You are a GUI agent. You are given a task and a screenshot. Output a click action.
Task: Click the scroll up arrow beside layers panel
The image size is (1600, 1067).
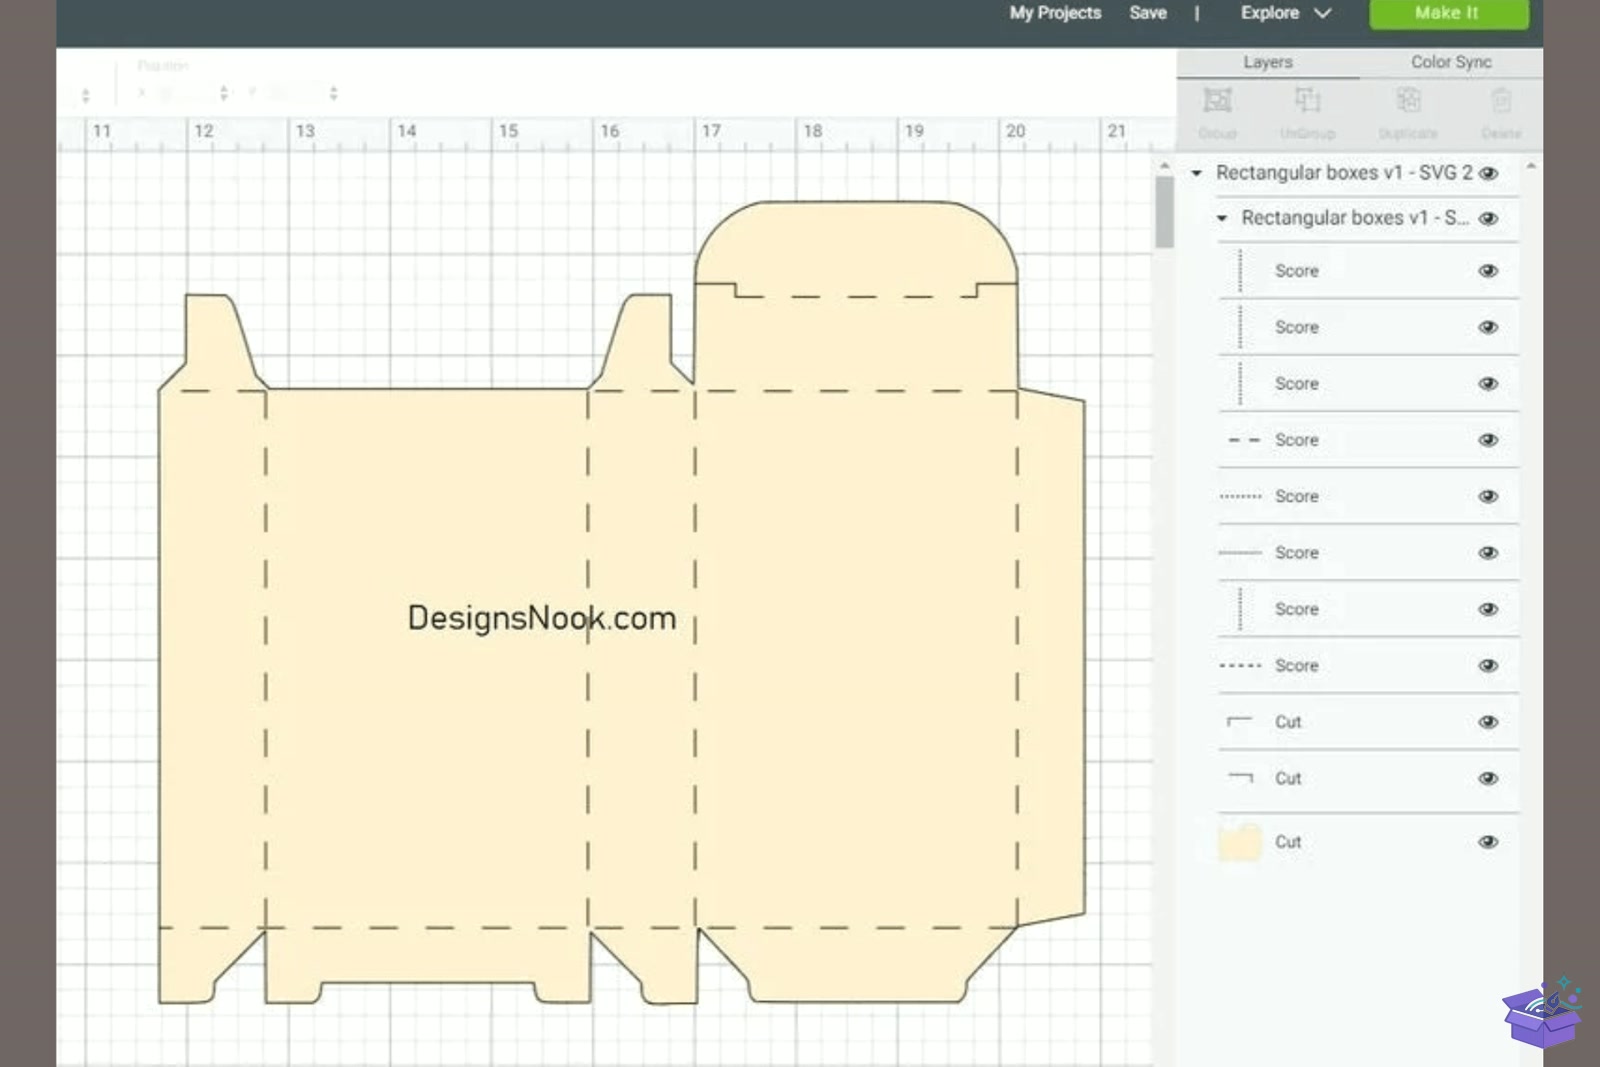tap(1164, 166)
